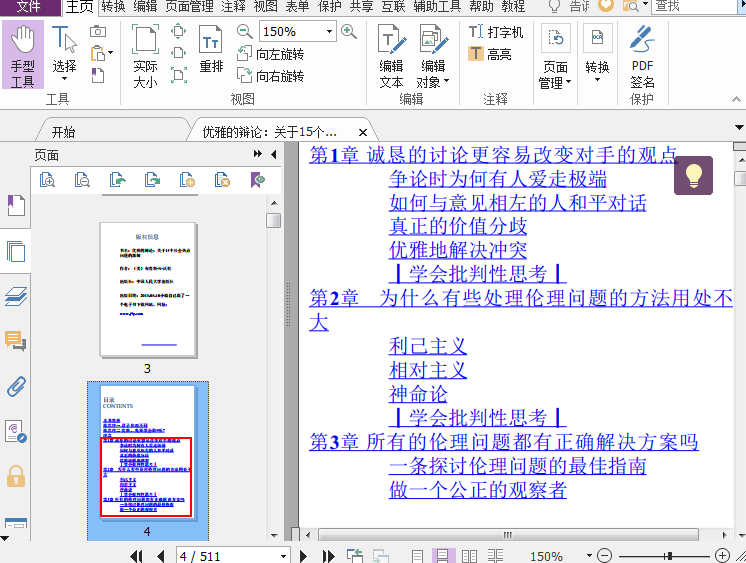
Task: Open the 文件 file menu
Action: pyautogui.click(x=29, y=7)
